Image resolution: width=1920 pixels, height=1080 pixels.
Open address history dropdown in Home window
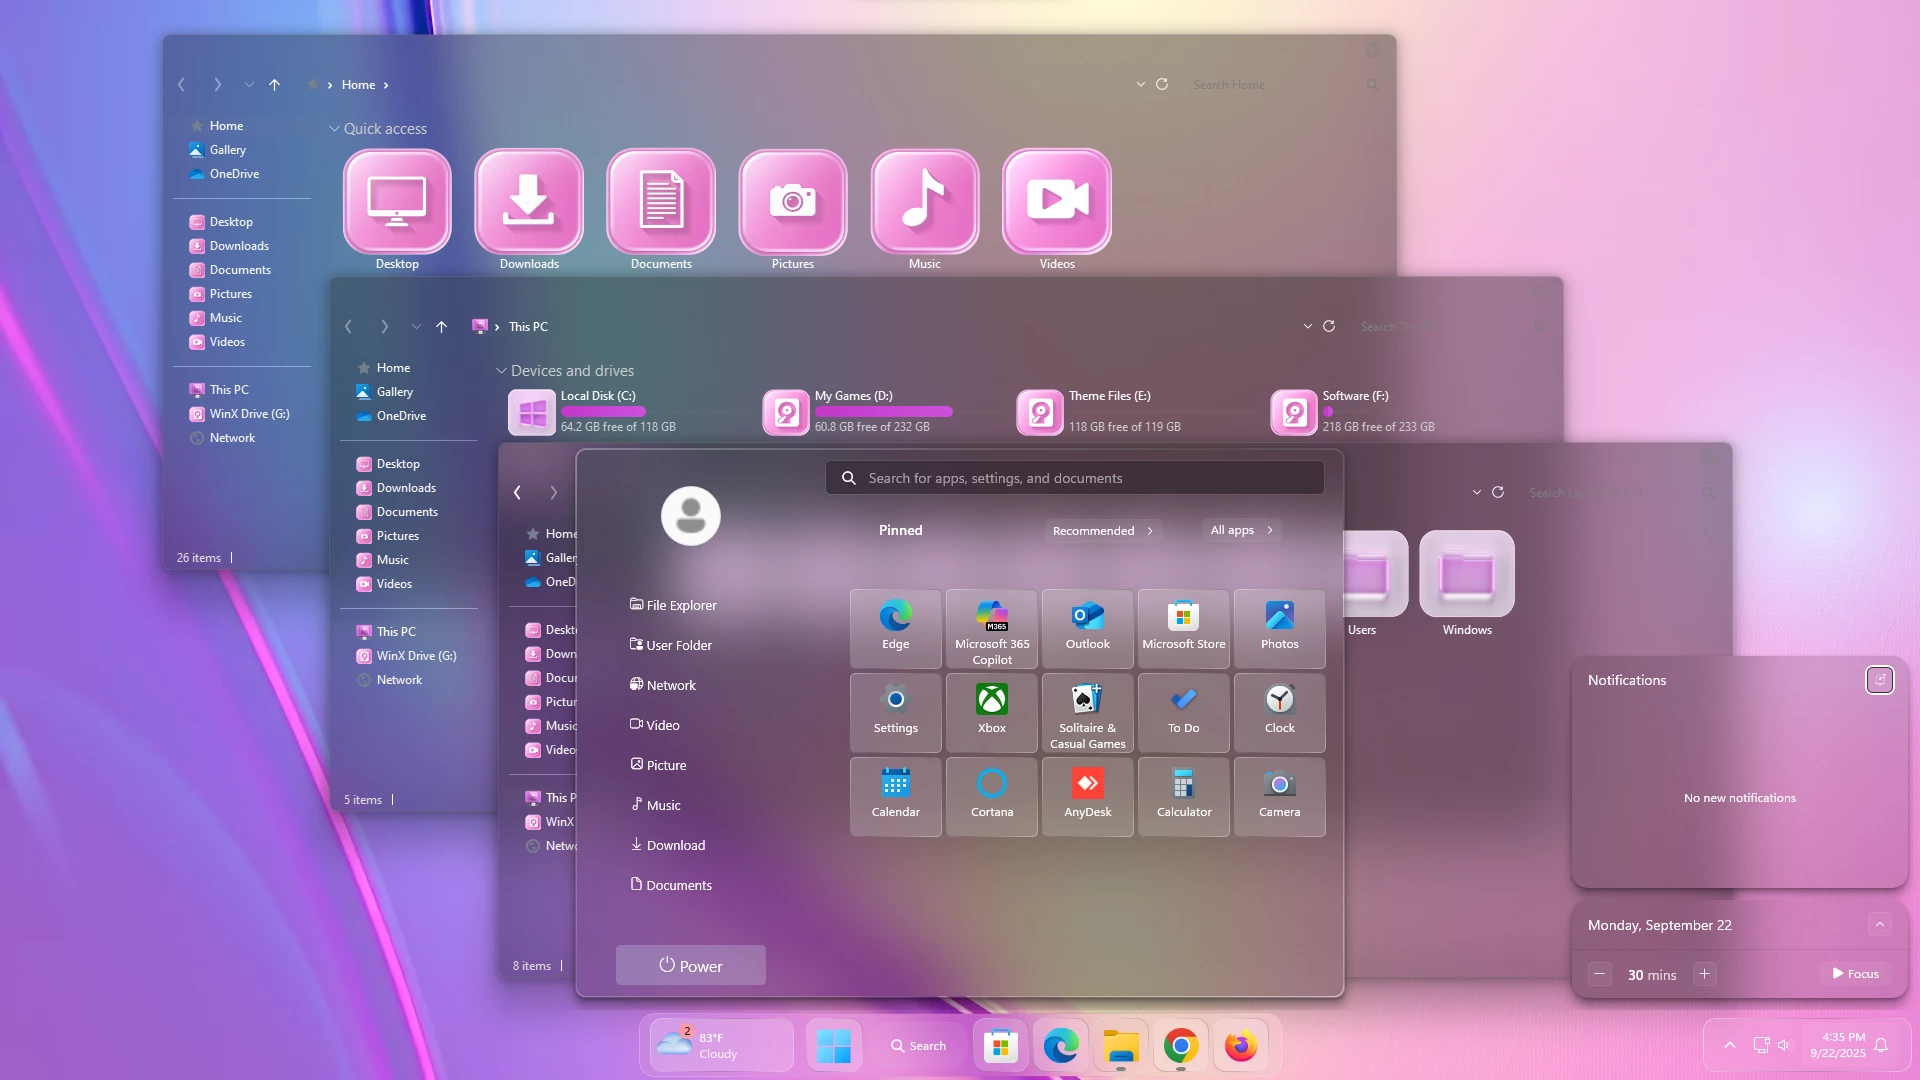(1141, 85)
